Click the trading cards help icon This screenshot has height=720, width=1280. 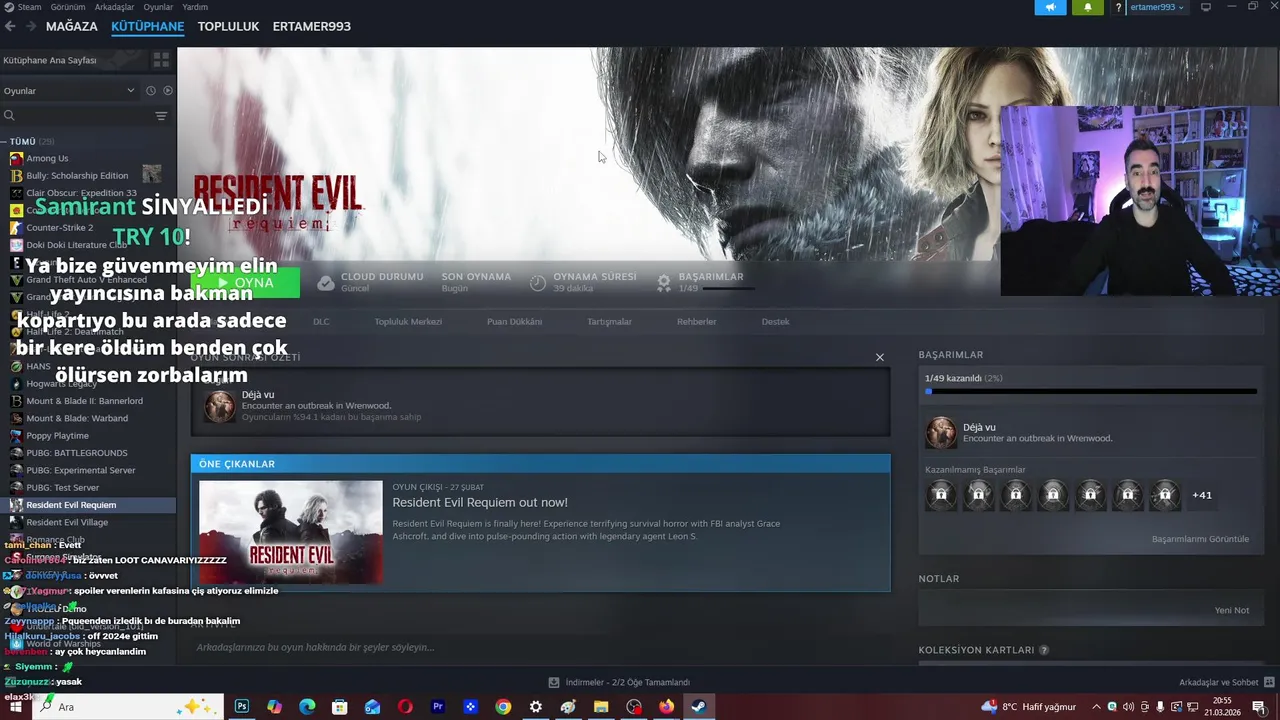1044,650
